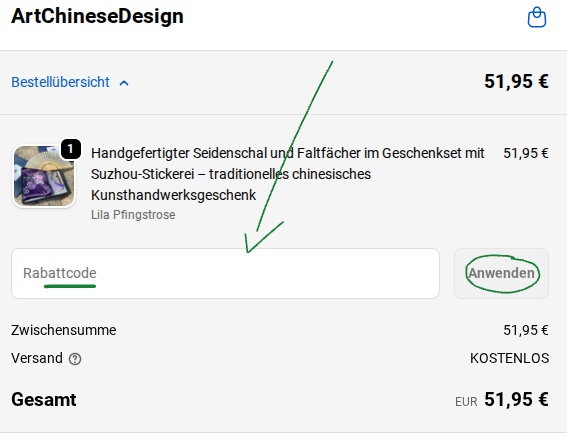Click the KOSTENLOS shipping value
The width and height of the screenshot is (567, 440).
click(509, 358)
